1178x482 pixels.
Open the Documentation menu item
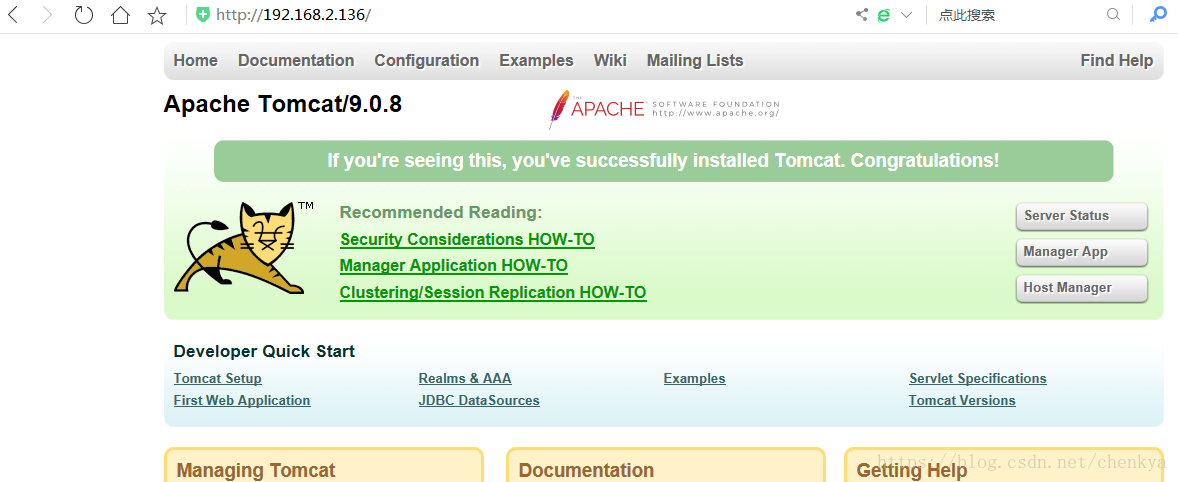(296, 61)
